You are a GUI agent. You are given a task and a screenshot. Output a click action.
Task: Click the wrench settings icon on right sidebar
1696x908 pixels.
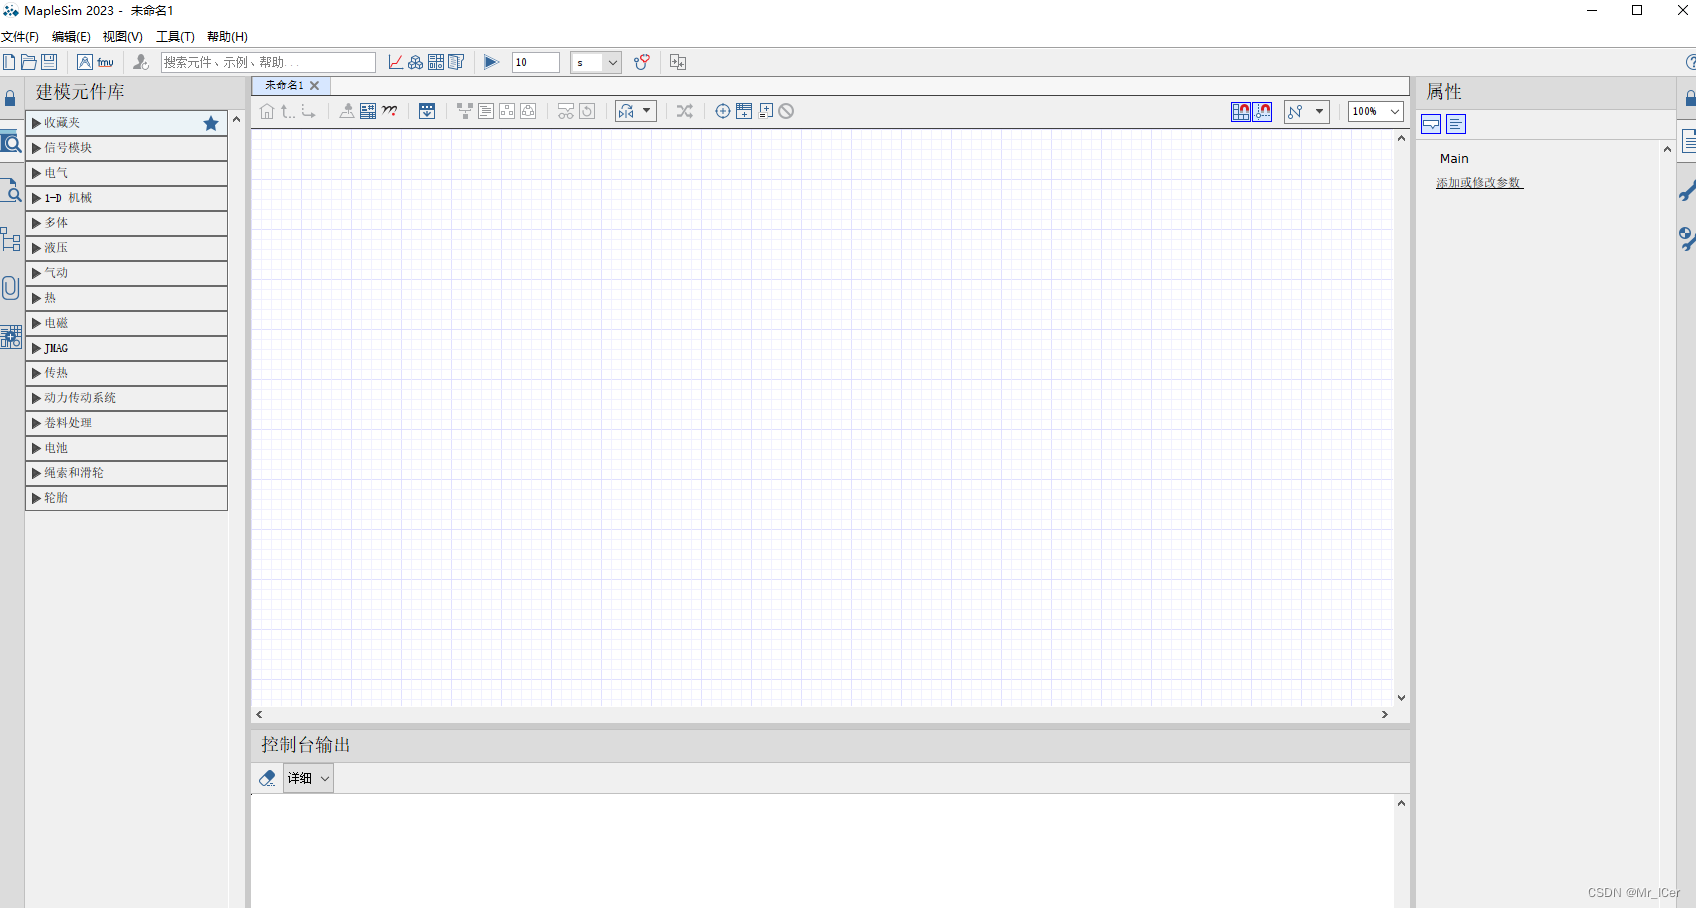pyautogui.click(x=1688, y=190)
